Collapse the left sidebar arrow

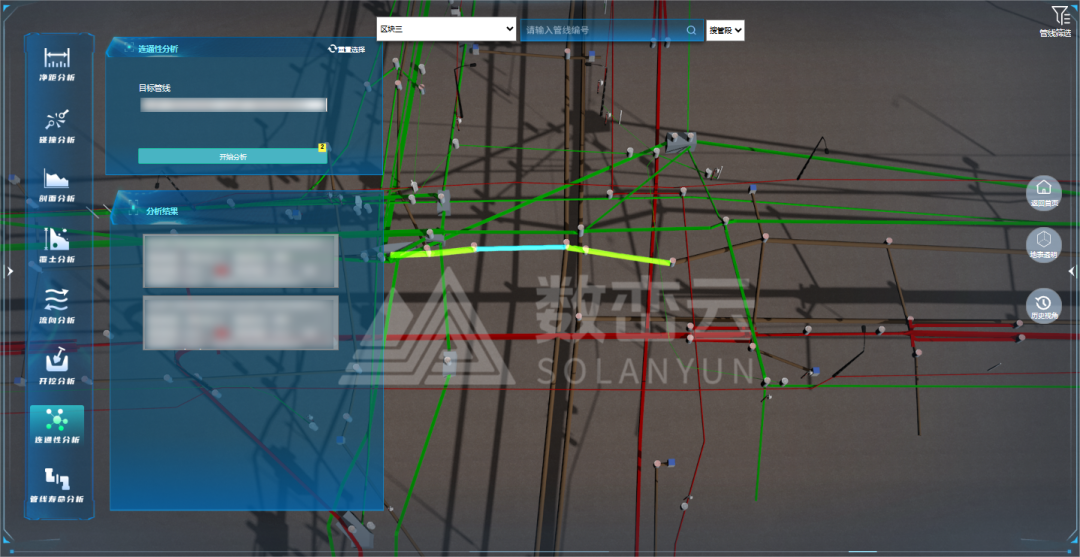click(x=10, y=271)
